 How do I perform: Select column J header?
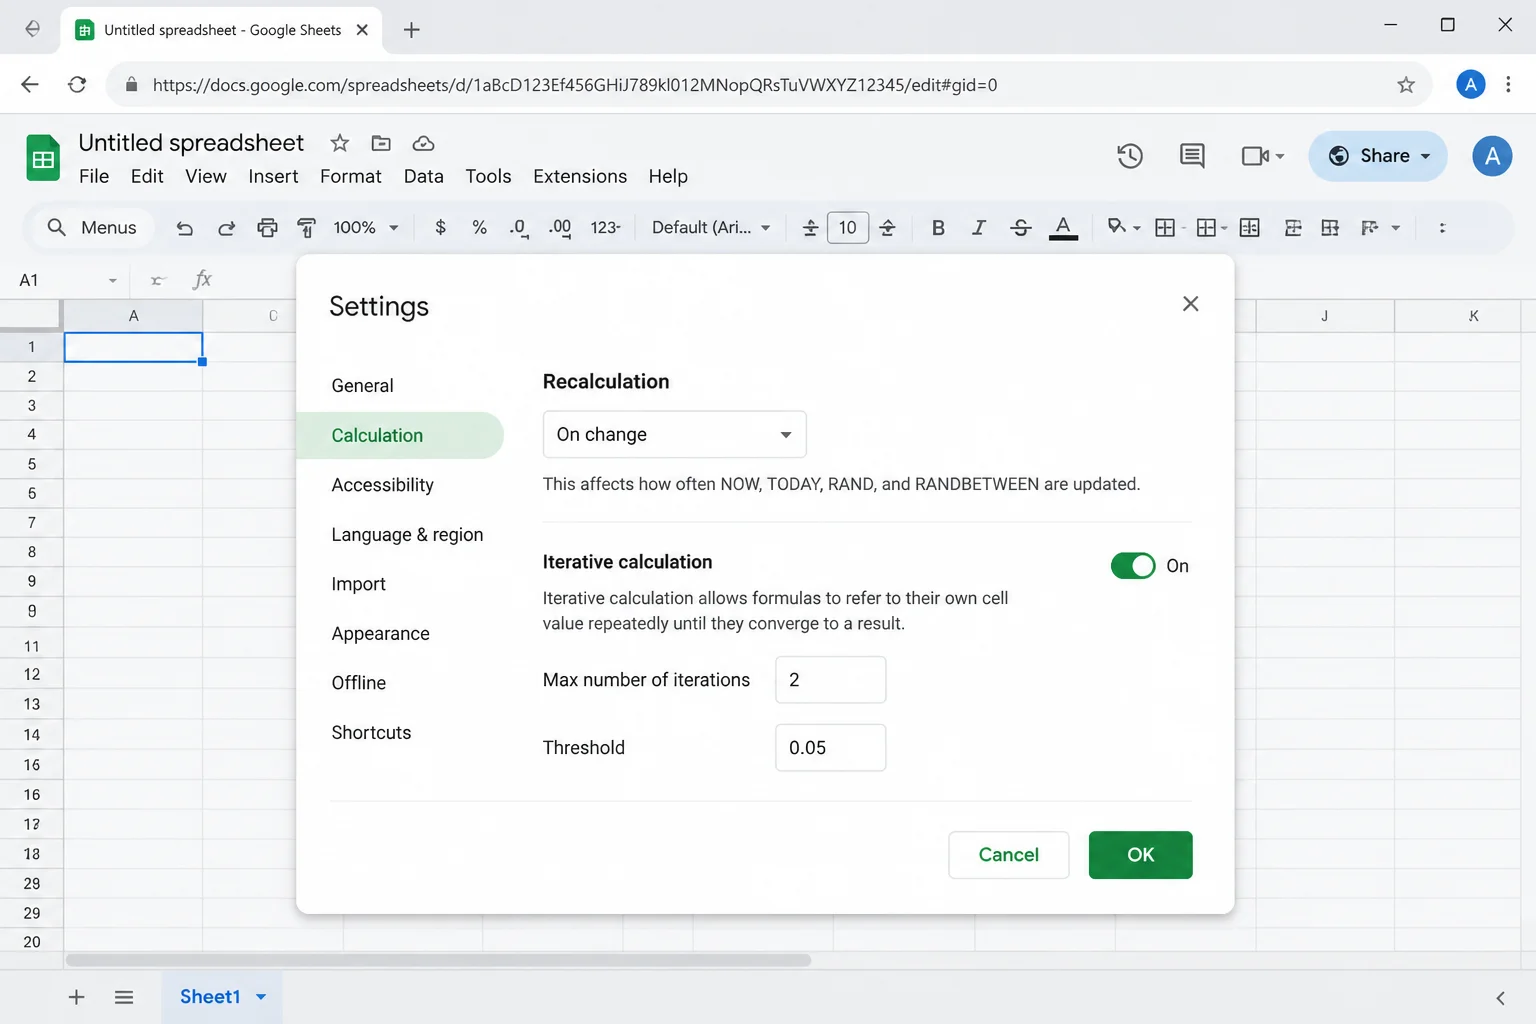[x=1324, y=316]
